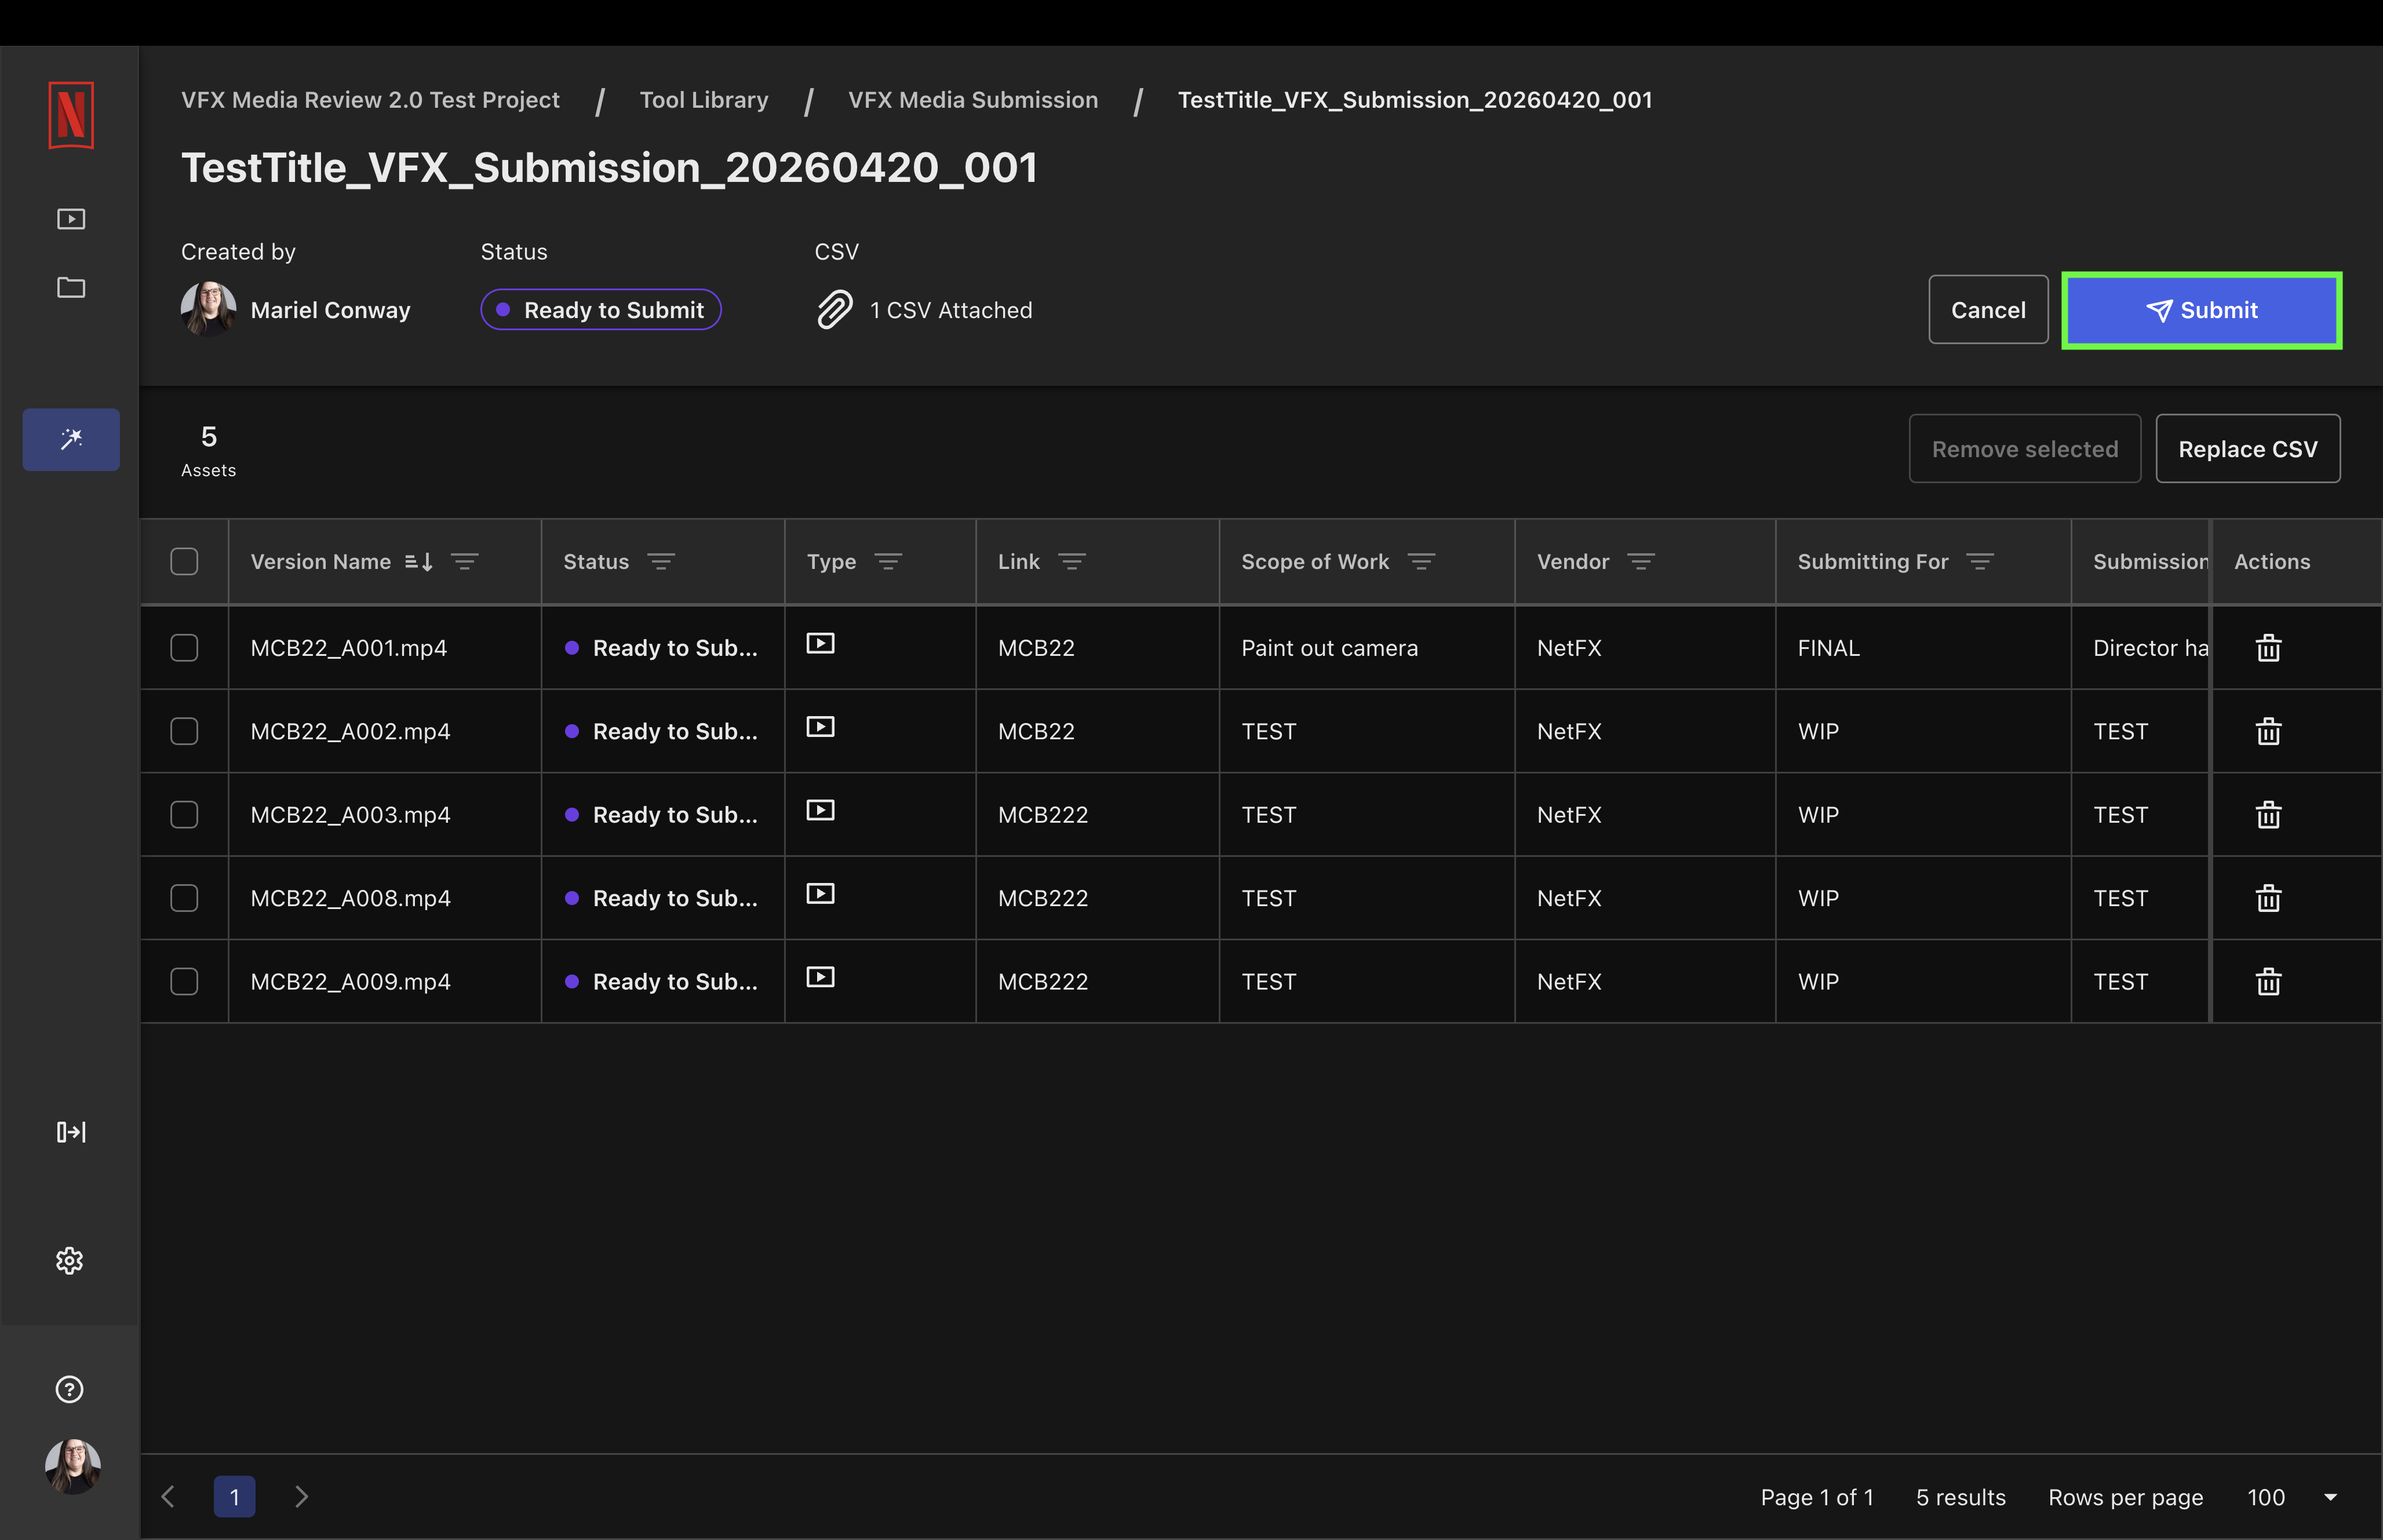The width and height of the screenshot is (2383, 1540).
Task: Open the rows per page dropdown arrow
Action: coord(2331,1497)
